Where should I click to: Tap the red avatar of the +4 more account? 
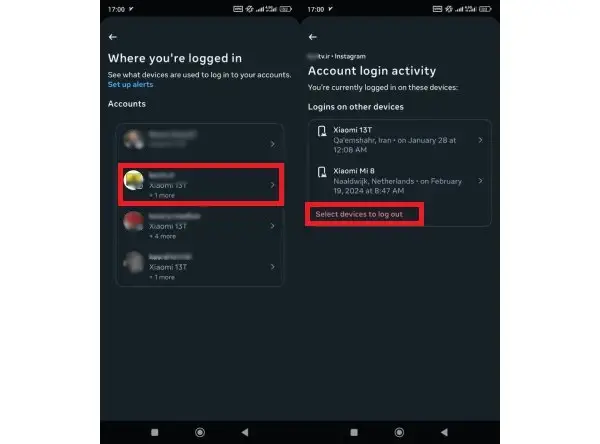134,223
